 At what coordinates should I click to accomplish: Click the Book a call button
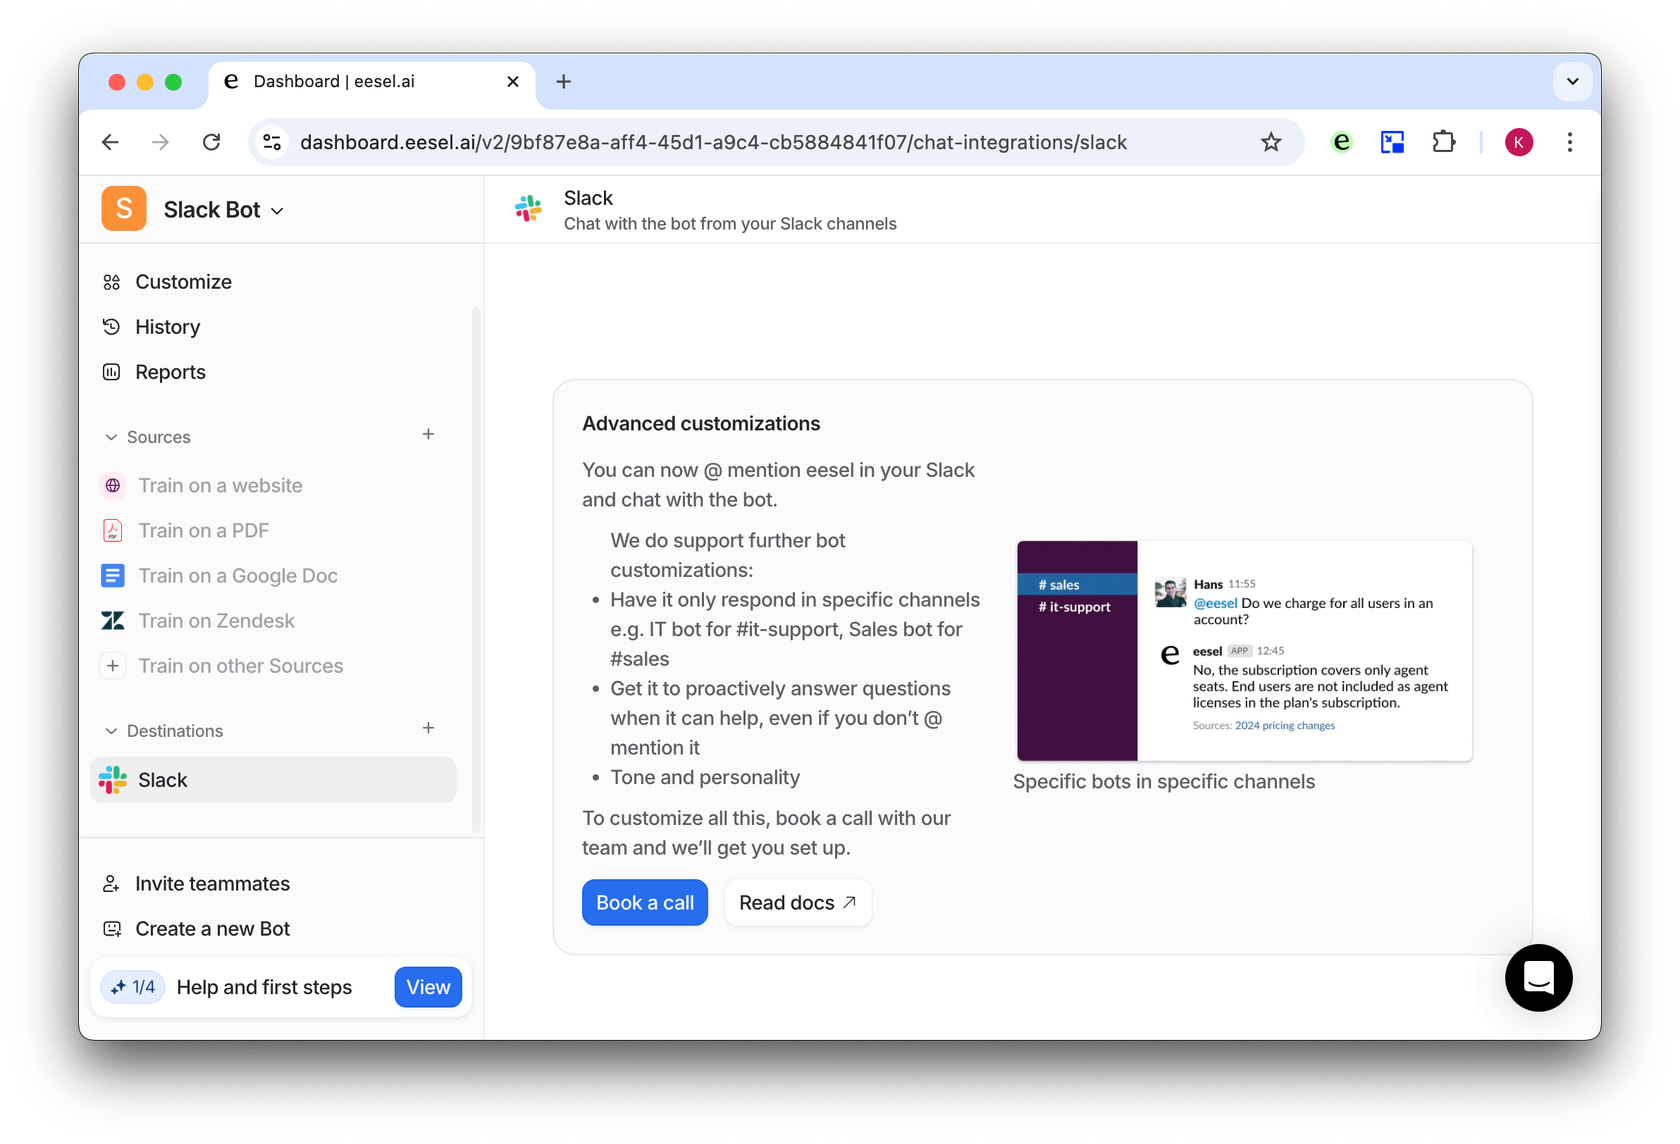(645, 902)
